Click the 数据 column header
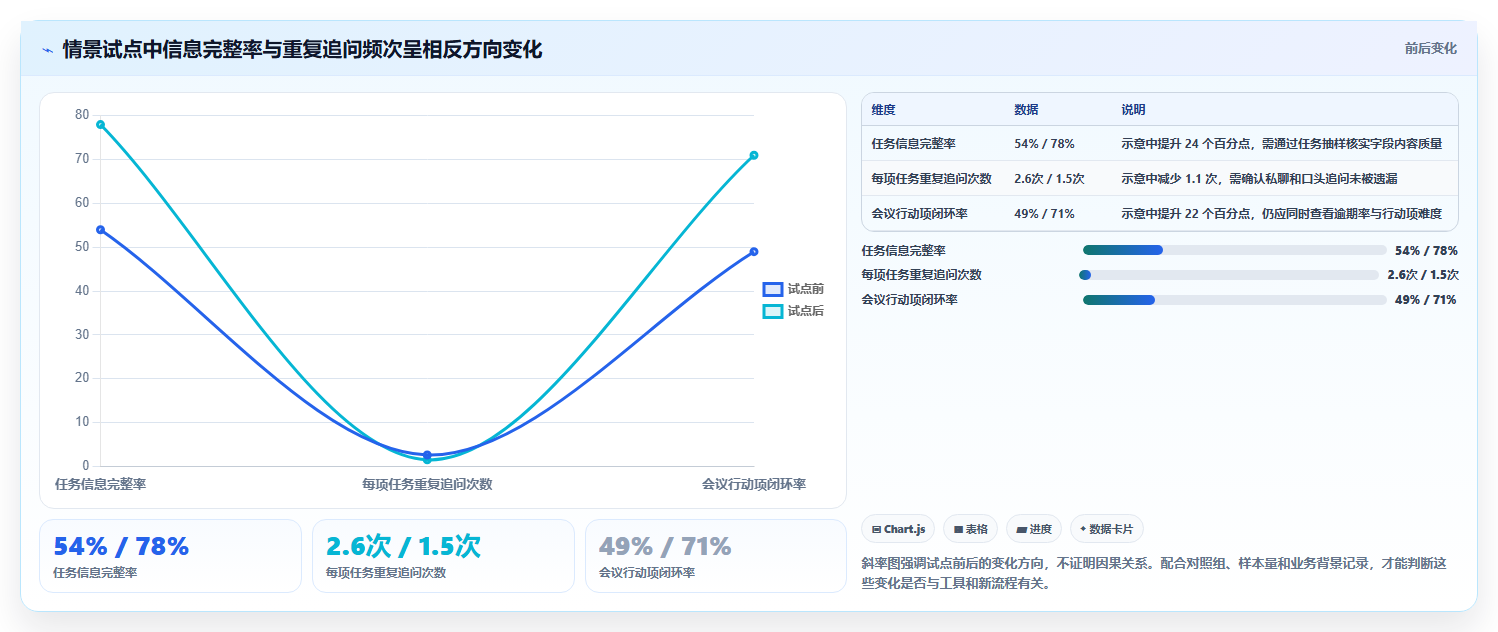This screenshot has height=632, width=1498. click(1026, 110)
